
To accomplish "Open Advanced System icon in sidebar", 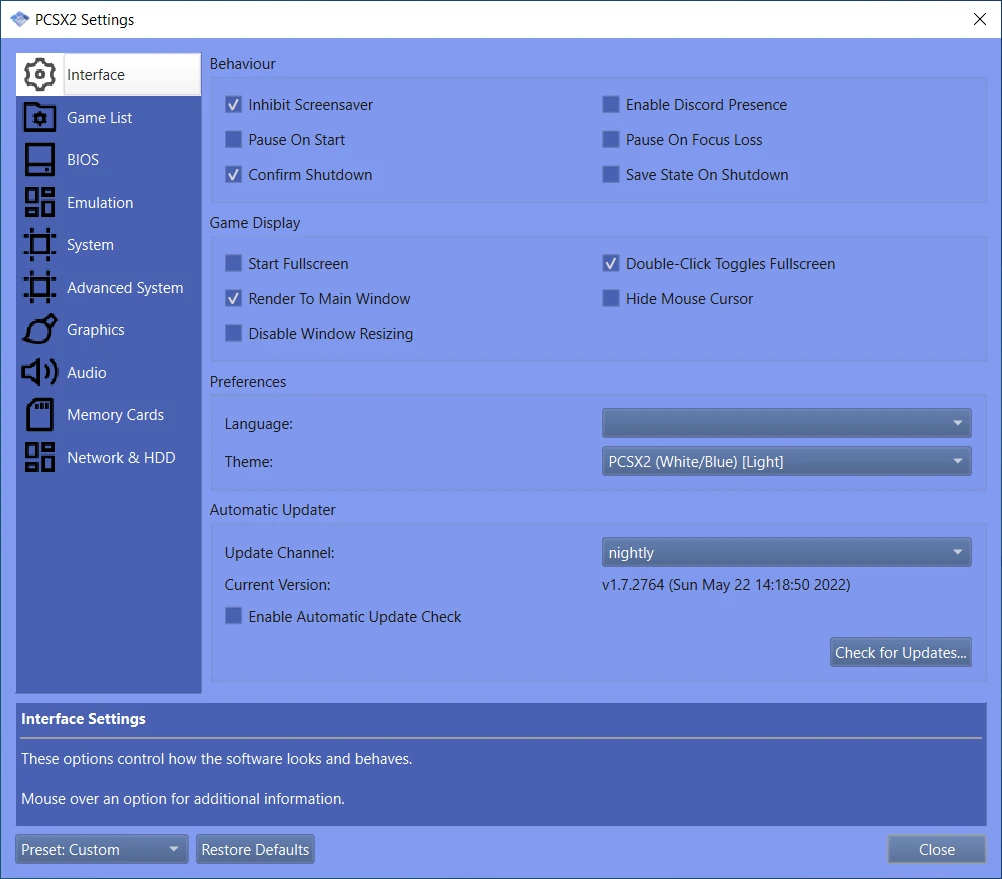I will point(40,288).
